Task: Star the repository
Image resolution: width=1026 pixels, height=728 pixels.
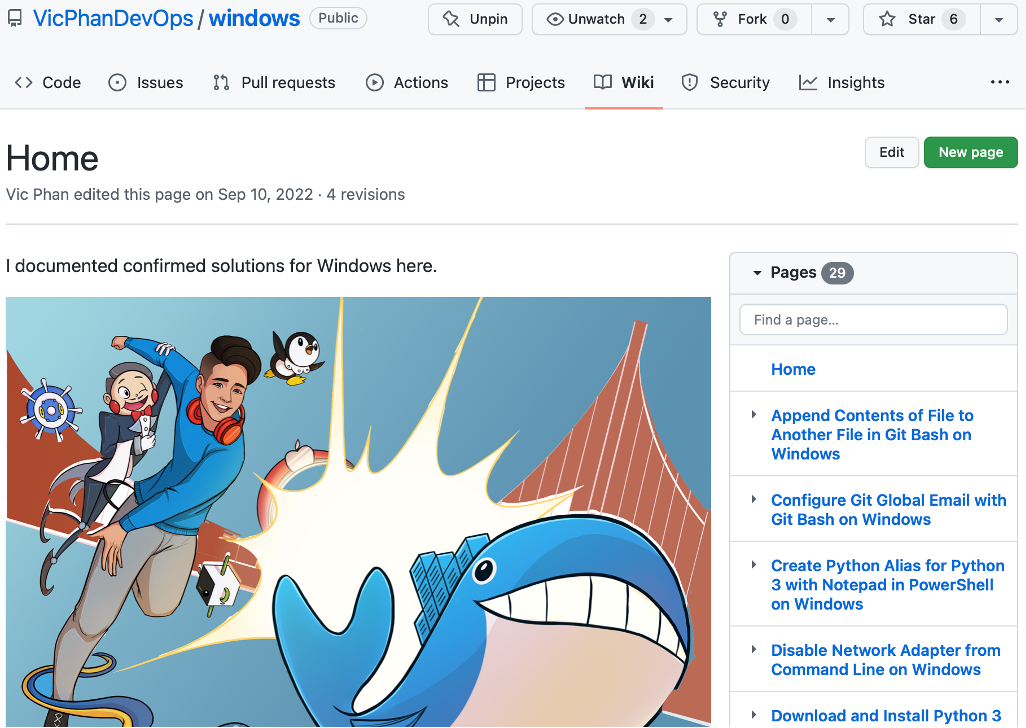Action: 922,19
